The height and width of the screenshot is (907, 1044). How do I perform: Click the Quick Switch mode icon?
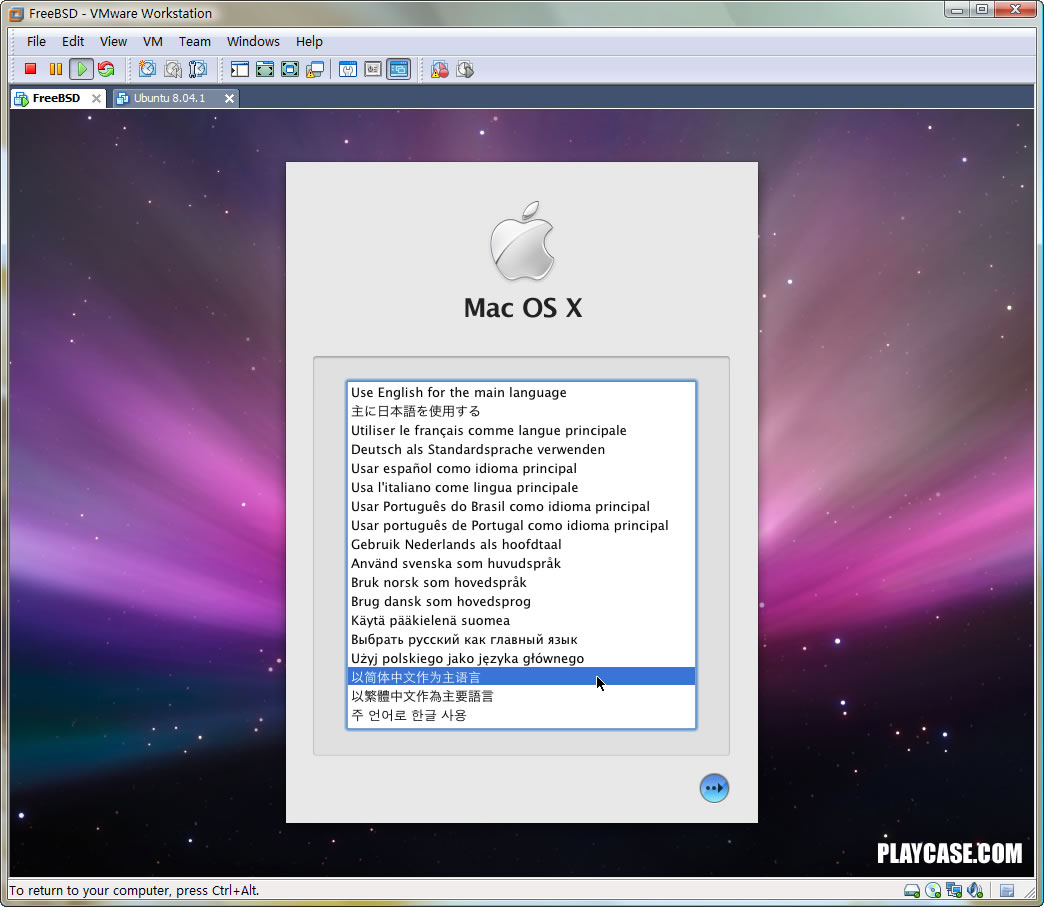(265, 69)
